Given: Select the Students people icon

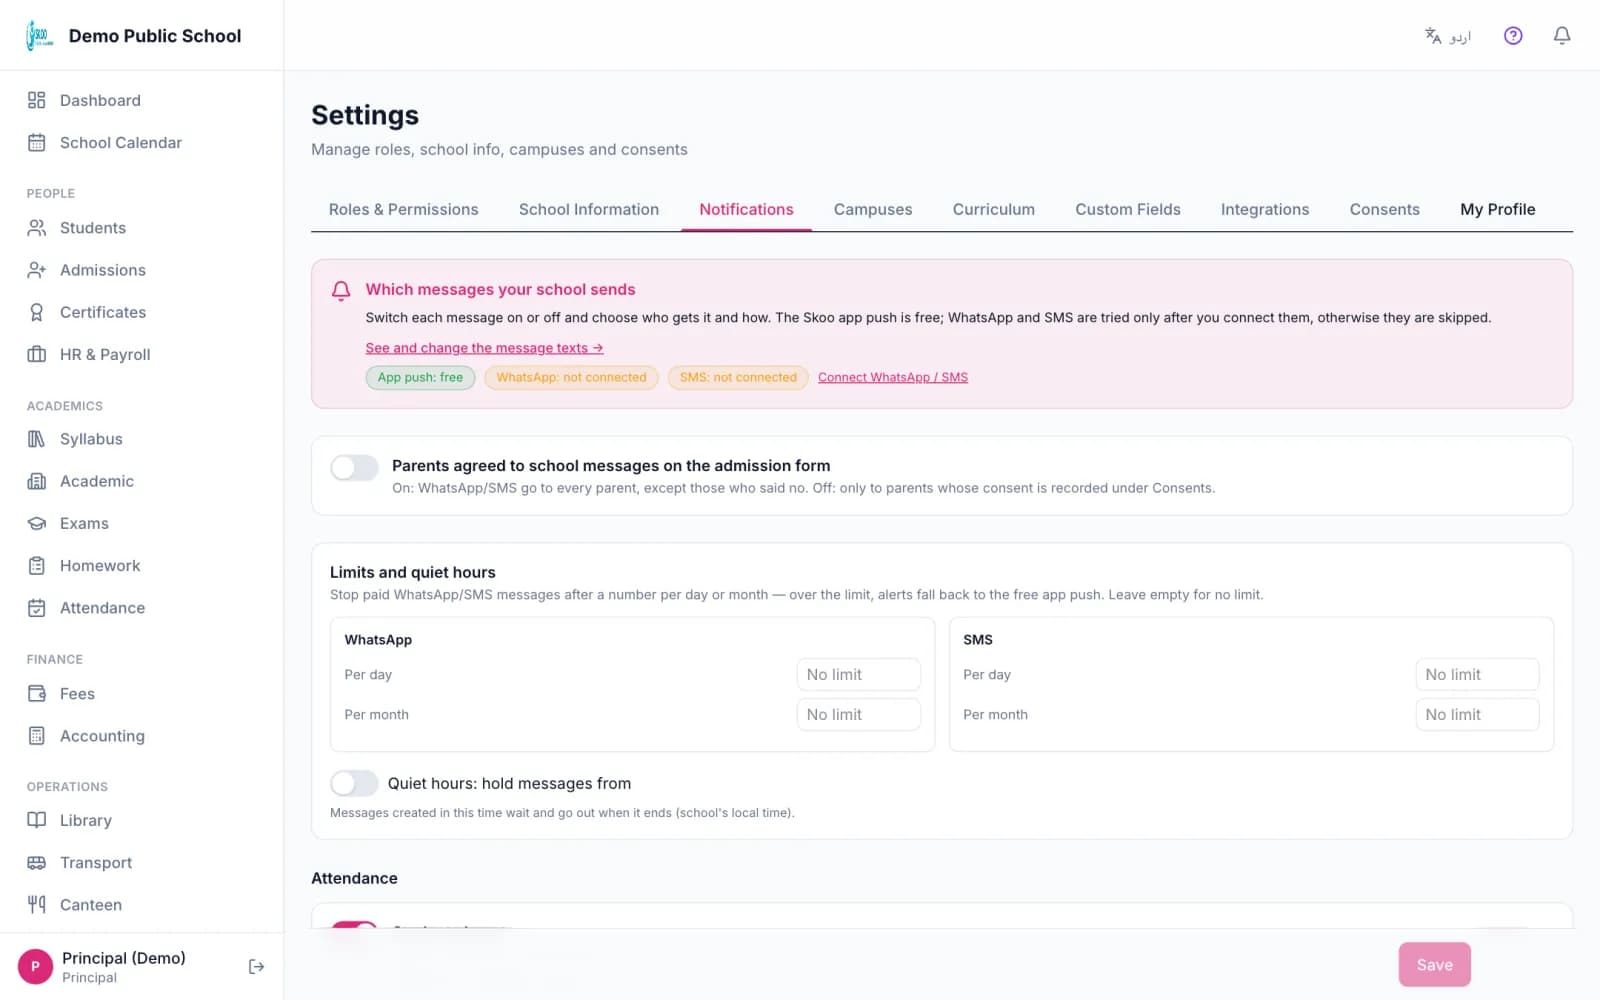Looking at the screenshot, I should [37, 228].
